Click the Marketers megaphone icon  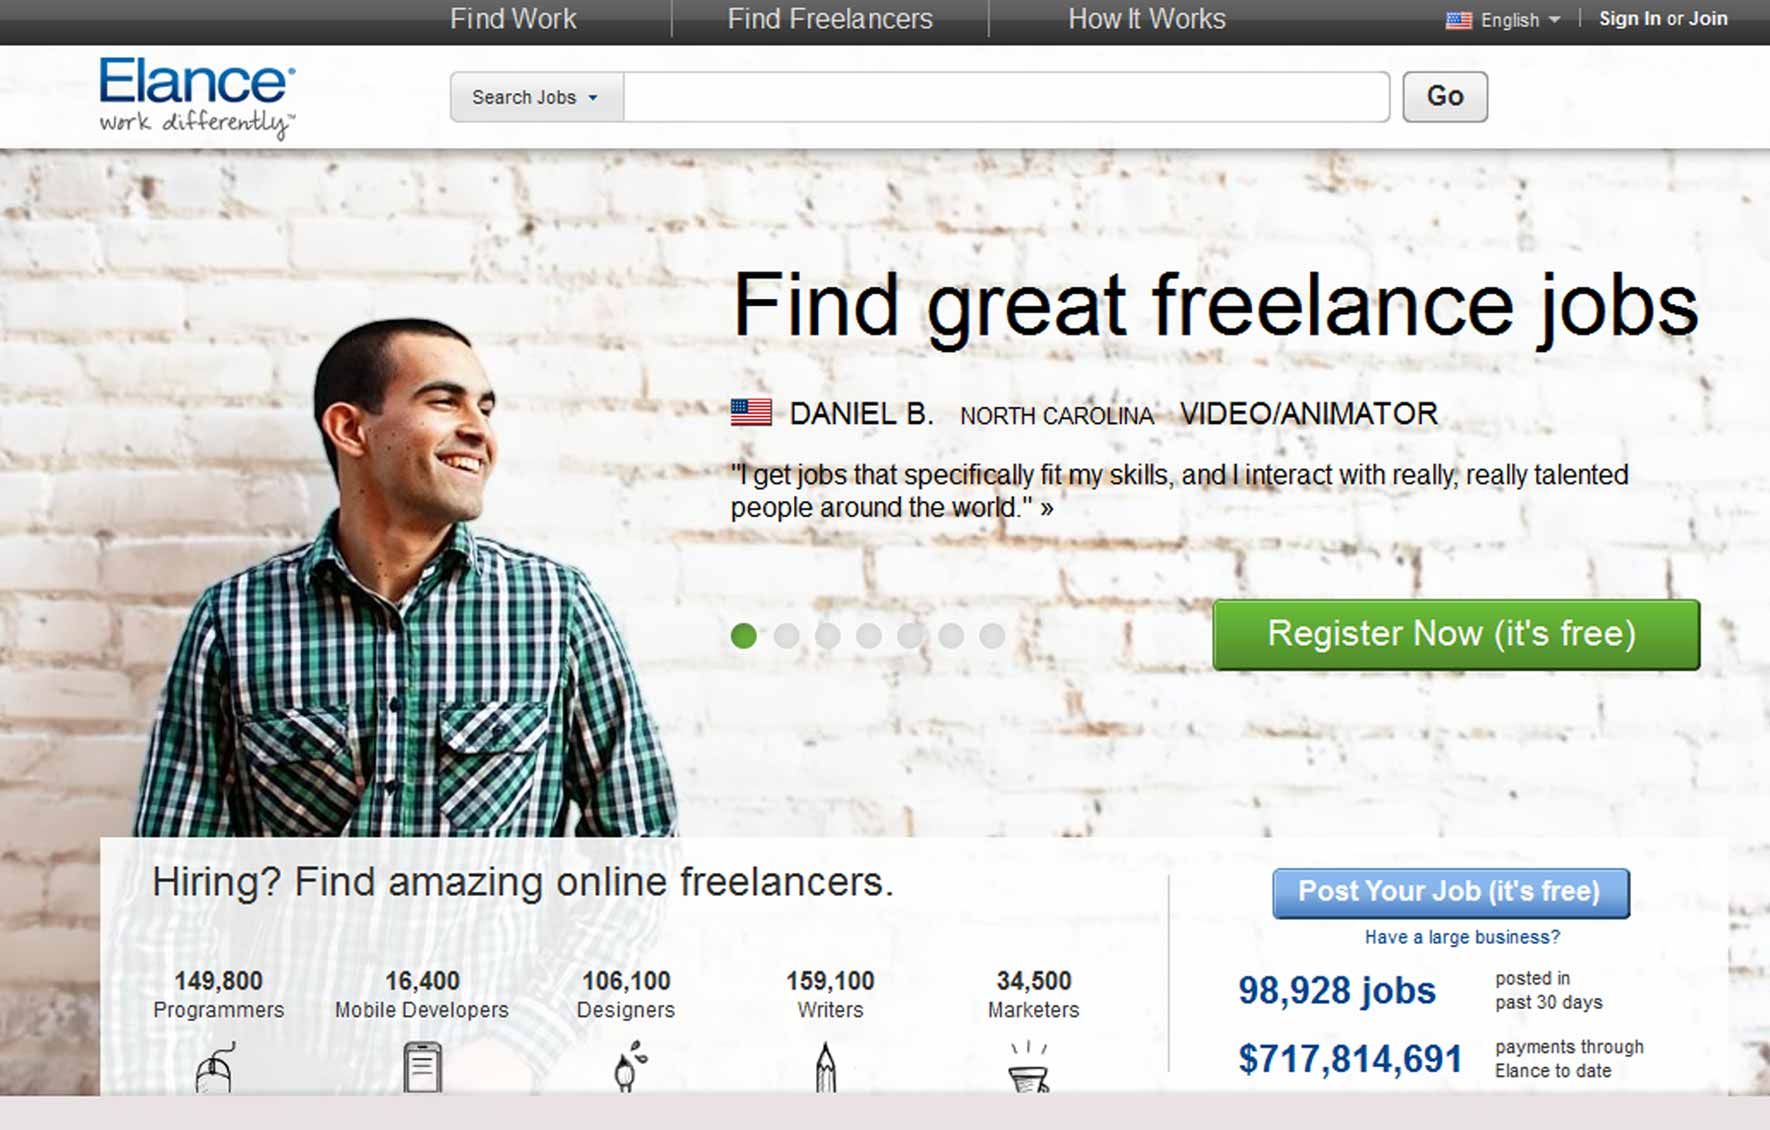pyautogui.click(x=1029, y=1067)
